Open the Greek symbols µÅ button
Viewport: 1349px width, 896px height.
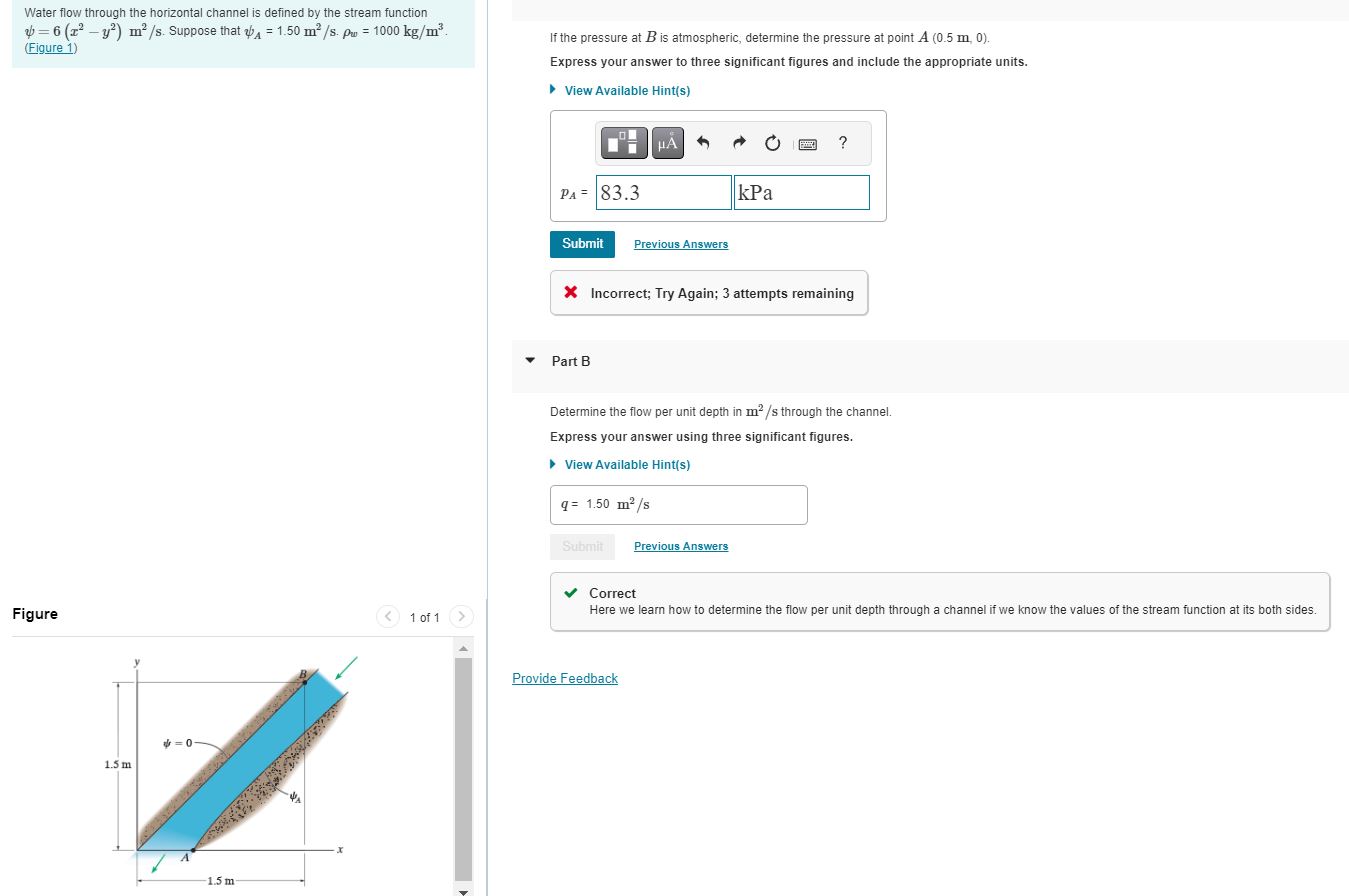(668, 143)
